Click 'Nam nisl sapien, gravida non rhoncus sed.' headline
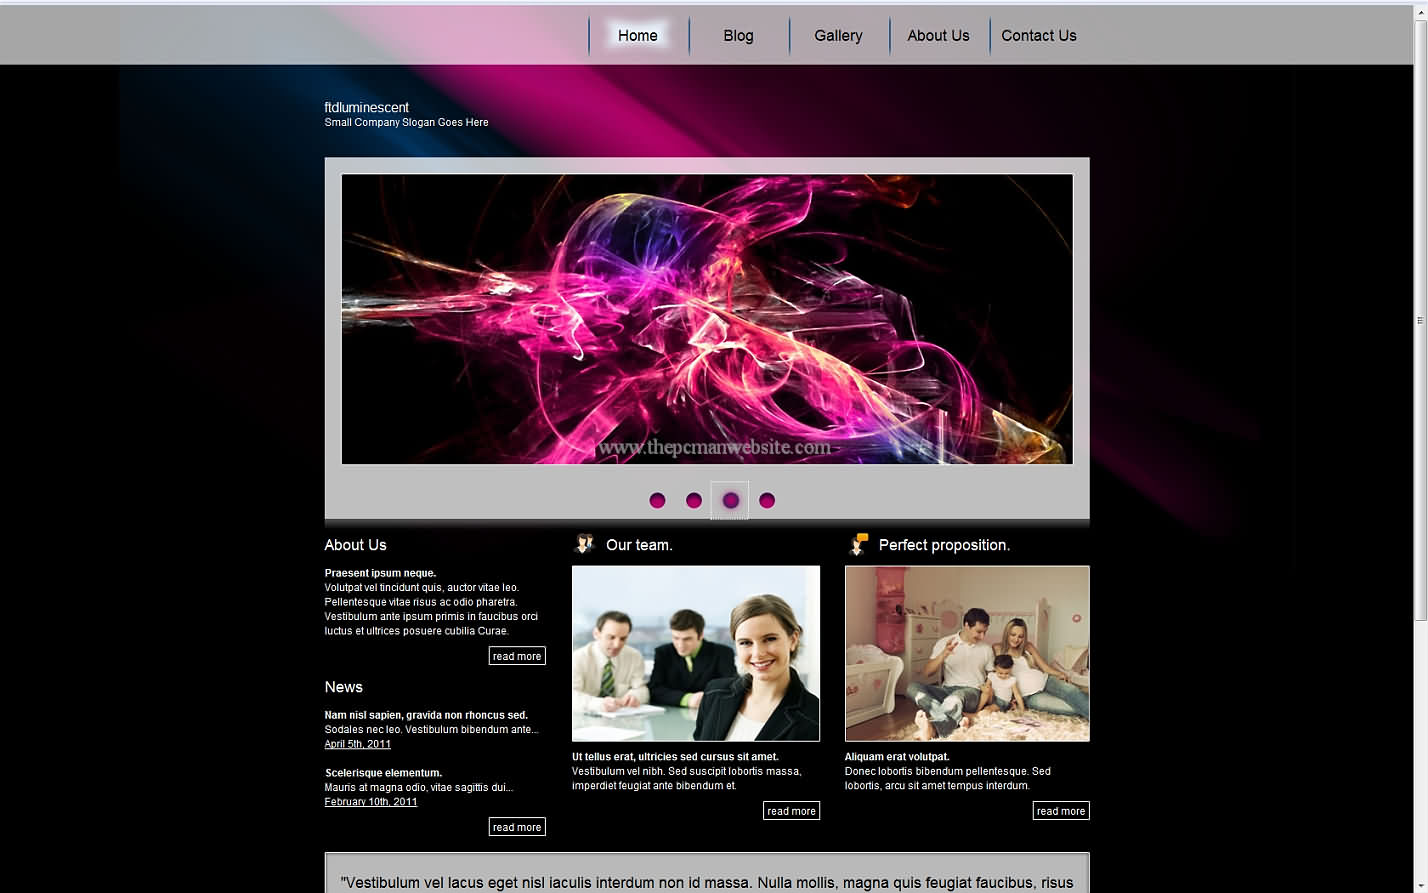Image resolution: width=1428 pixels, height=893 pixels. (426, 715)
